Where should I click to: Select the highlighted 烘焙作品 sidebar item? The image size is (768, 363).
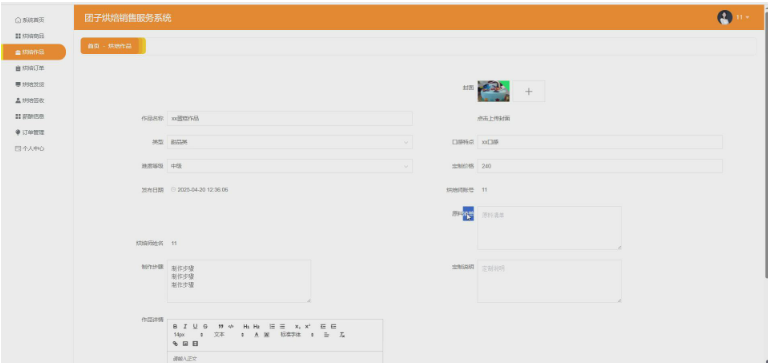coord(34,52)
